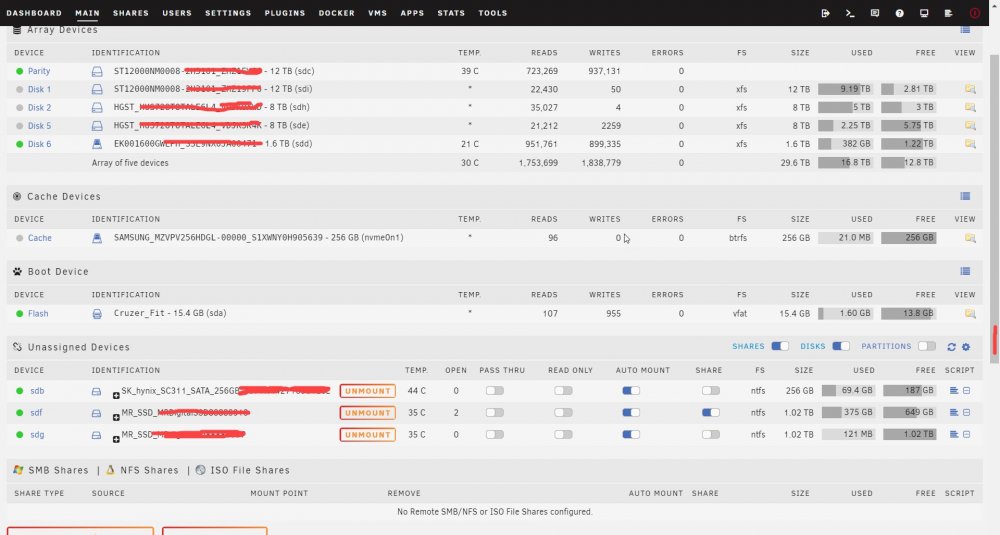Image resolution: width=1000 pixels, height=535 pixels.
Task: Open the Flash device link
Action: pyautogui.click(x=38, y=314)
